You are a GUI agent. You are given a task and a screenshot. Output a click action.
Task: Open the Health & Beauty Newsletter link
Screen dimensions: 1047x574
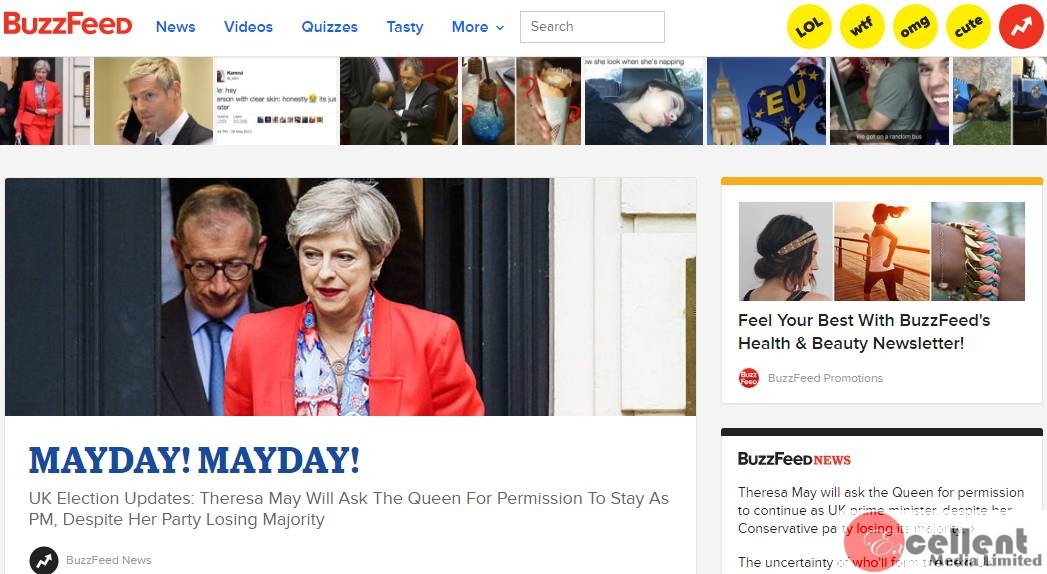coord(864,332)
